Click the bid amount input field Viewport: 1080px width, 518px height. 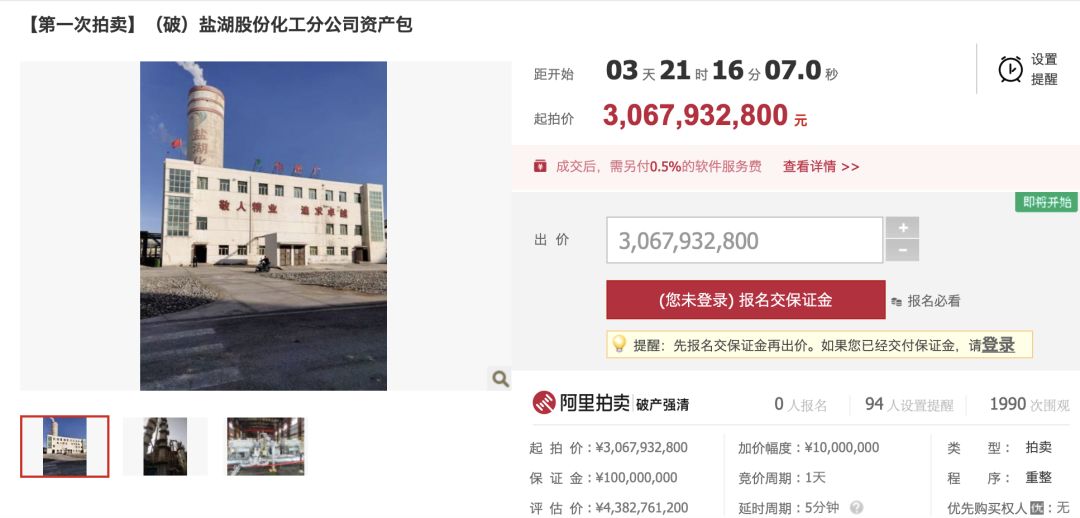(745, 240)
